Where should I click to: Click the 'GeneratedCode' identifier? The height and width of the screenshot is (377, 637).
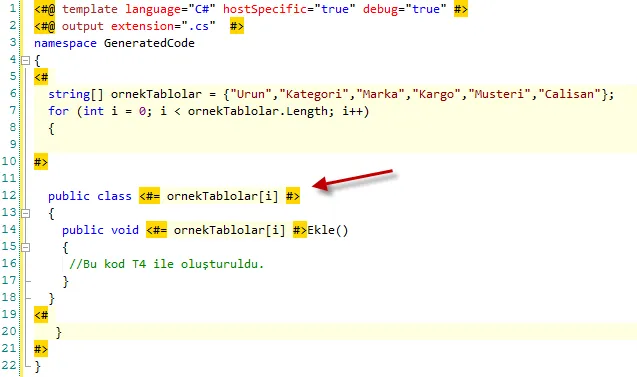149,43
